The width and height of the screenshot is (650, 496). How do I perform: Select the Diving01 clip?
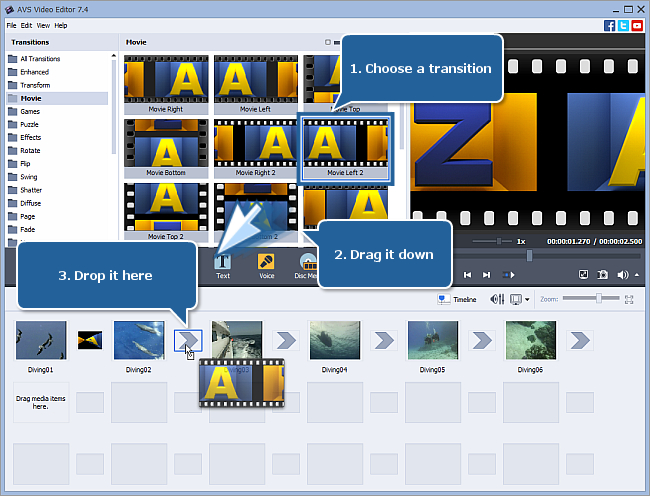point(41,340)
